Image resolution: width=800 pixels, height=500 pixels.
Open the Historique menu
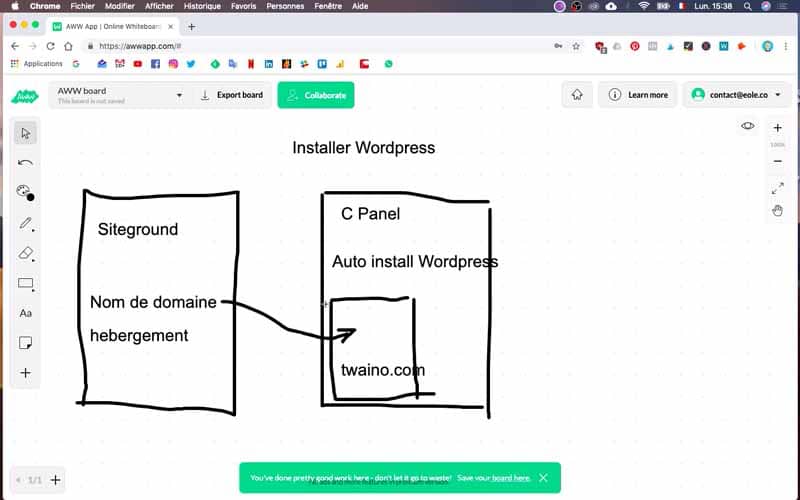tap(202, 6)
